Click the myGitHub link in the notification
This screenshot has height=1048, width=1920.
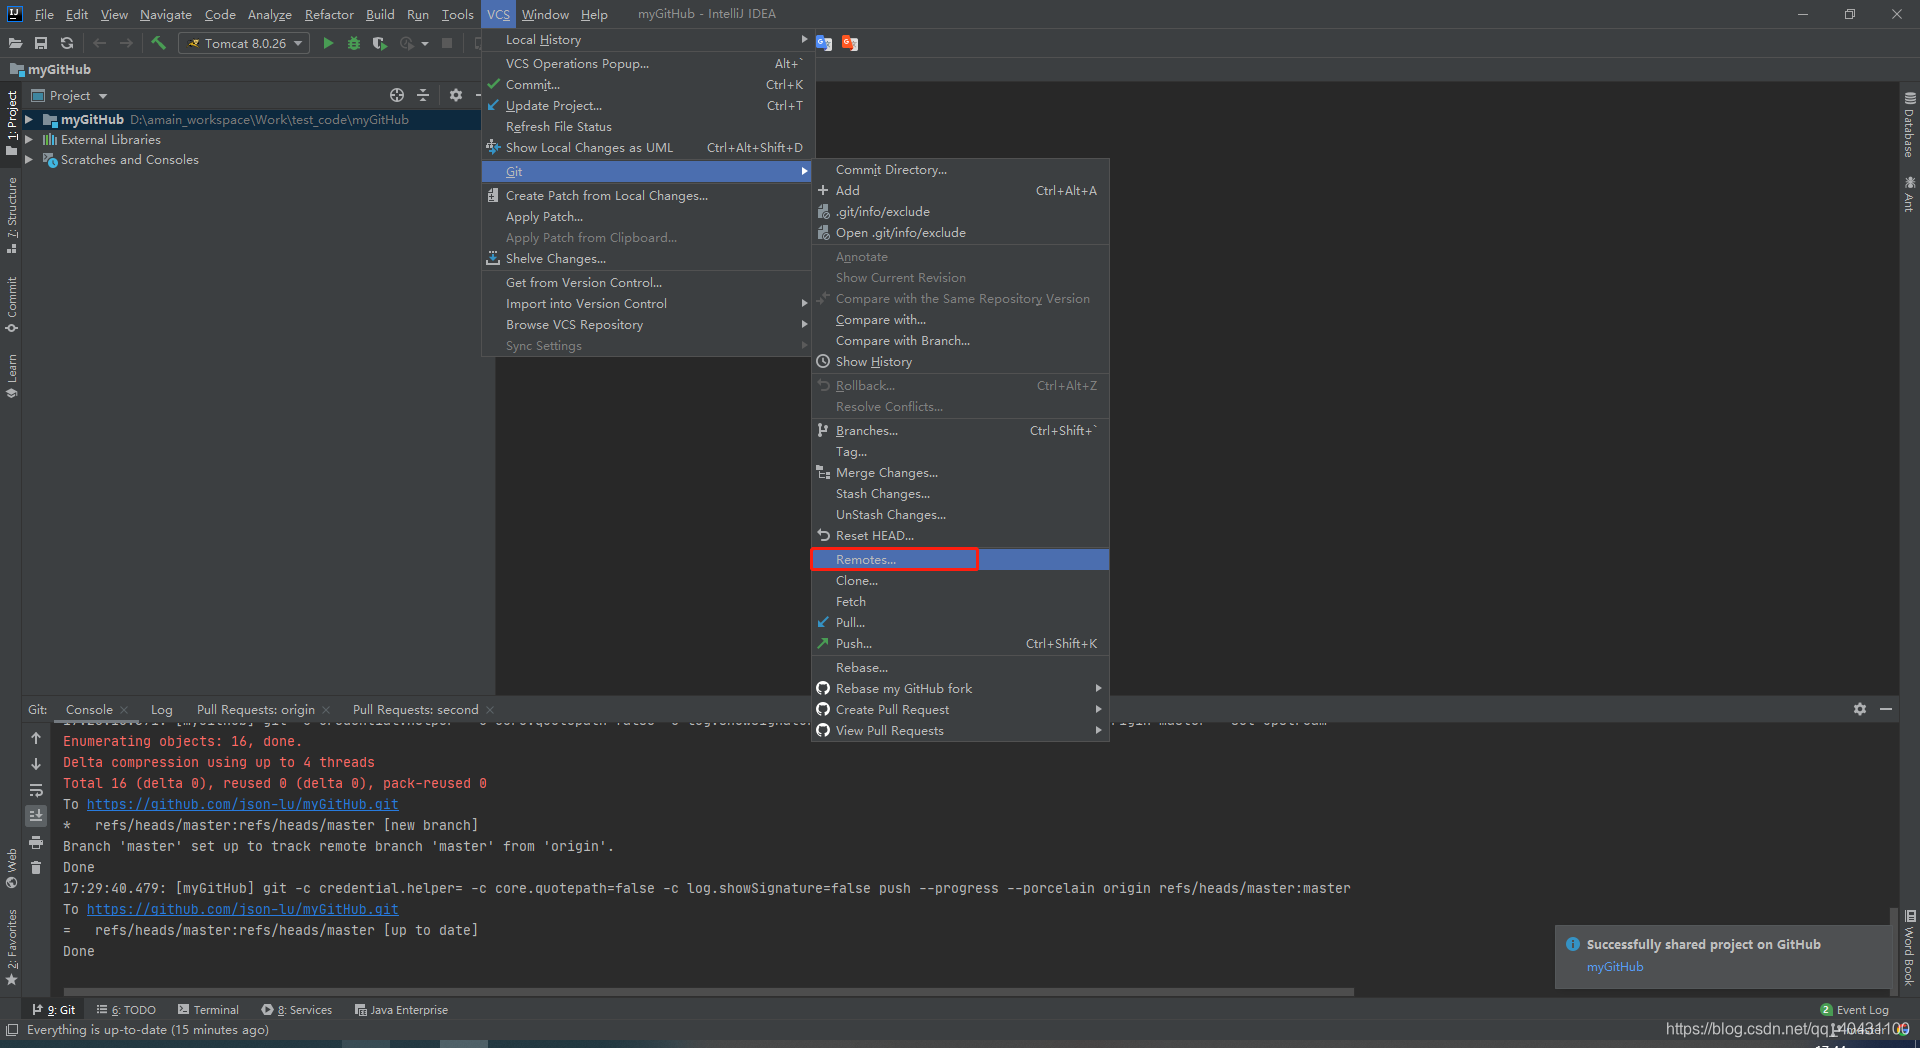(x=1615, y=967)
